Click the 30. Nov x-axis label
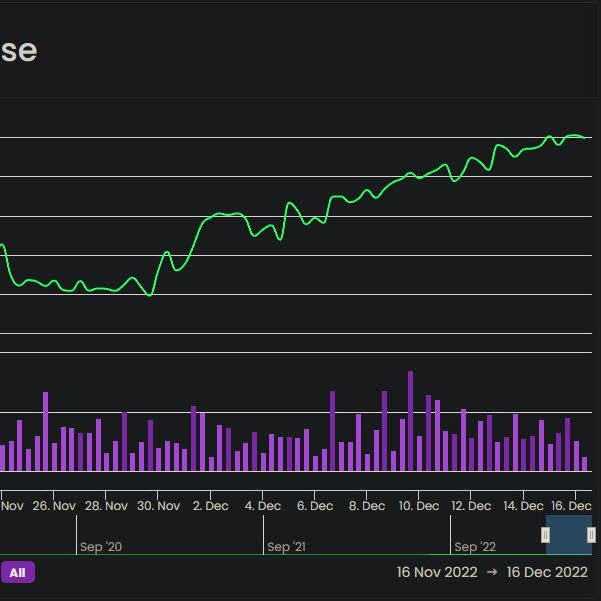Viewport: 601px width, 601px height. click(158, 506)
